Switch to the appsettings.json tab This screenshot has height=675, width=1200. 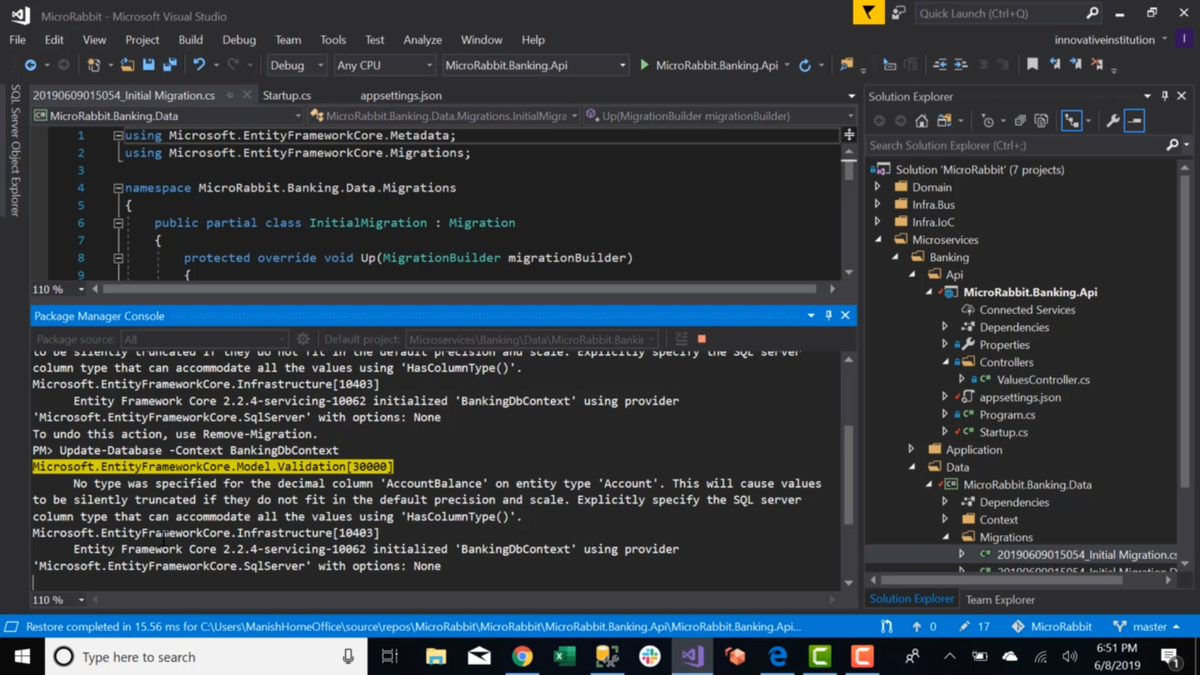click(x=401, y=96)
